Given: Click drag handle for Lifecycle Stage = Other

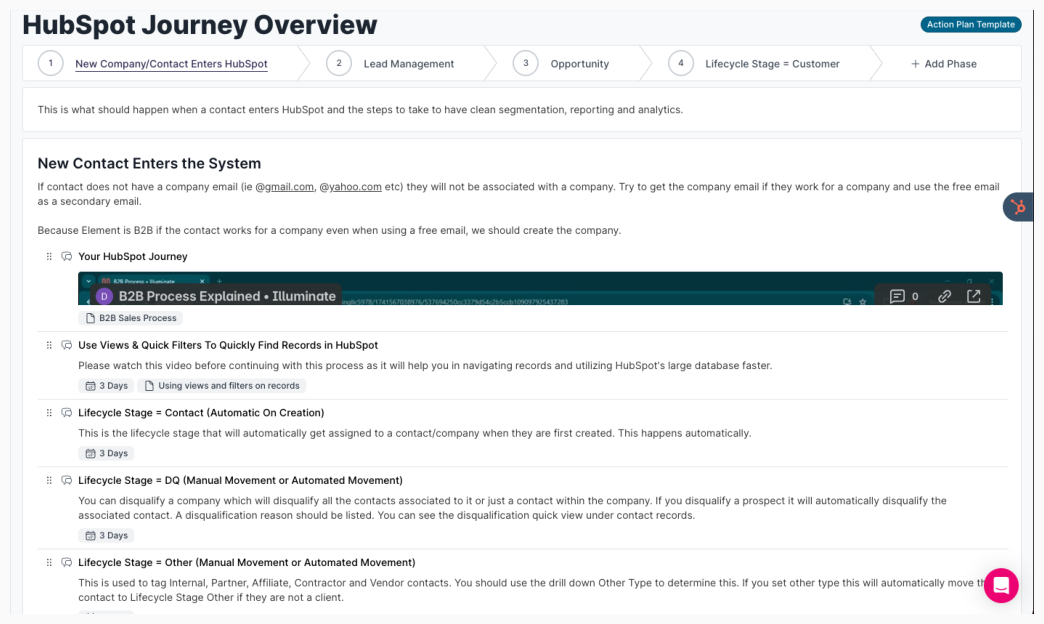Looking at the screenshot, I should point(49,563).
